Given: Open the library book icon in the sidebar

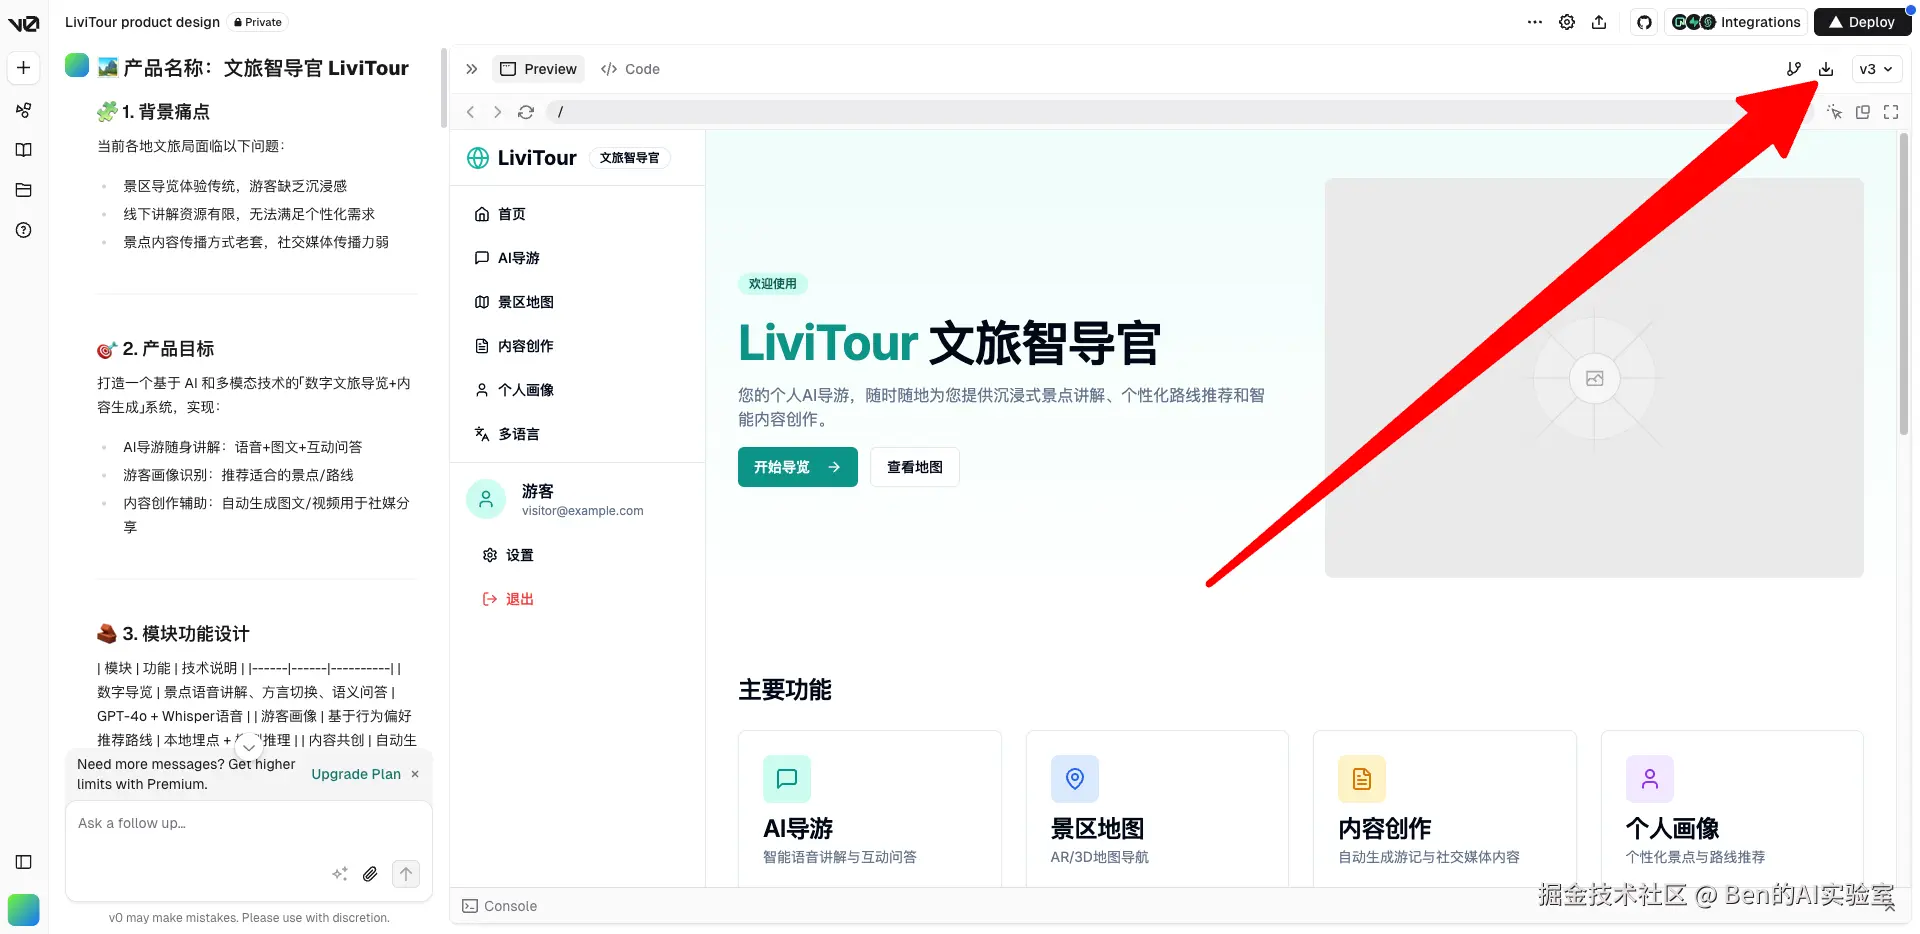Looking at the screenshot, I should 24,150.
